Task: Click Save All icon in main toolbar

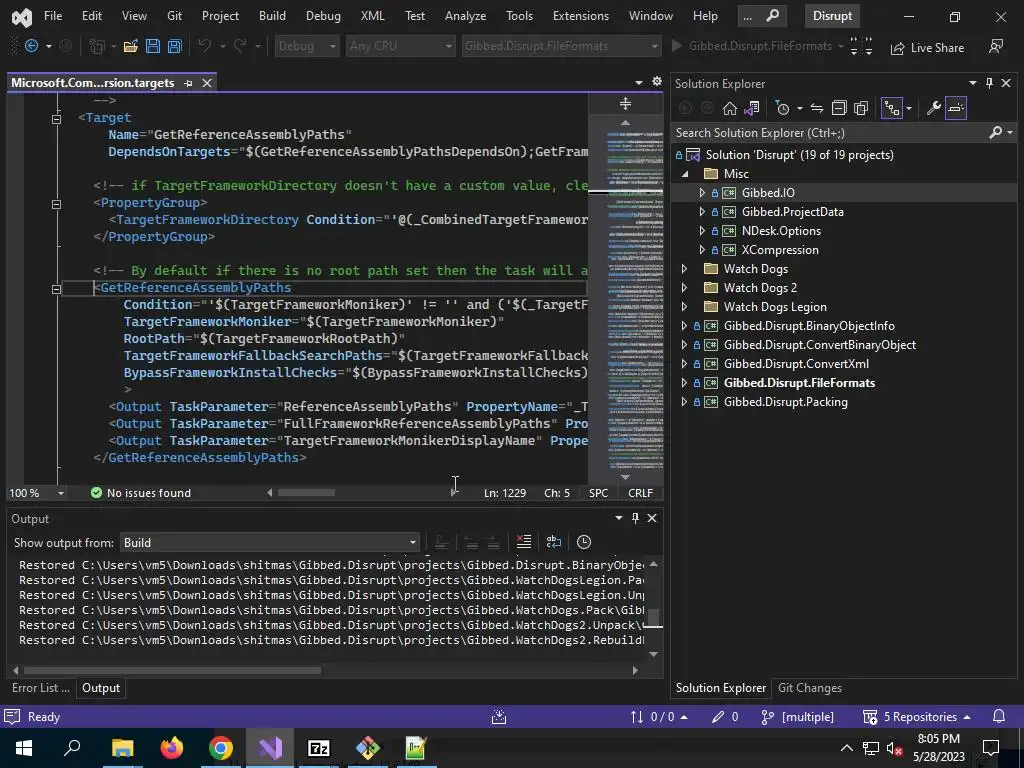Action: pos(174,46)
